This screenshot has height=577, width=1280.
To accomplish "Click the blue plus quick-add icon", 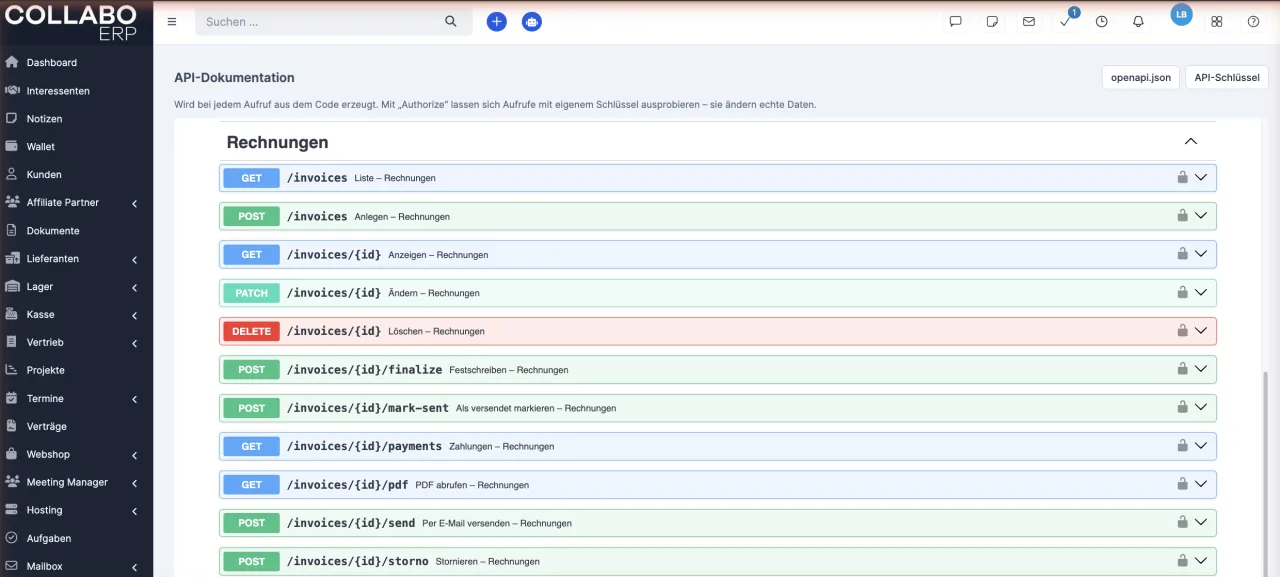I will click(x=497, y=21).
